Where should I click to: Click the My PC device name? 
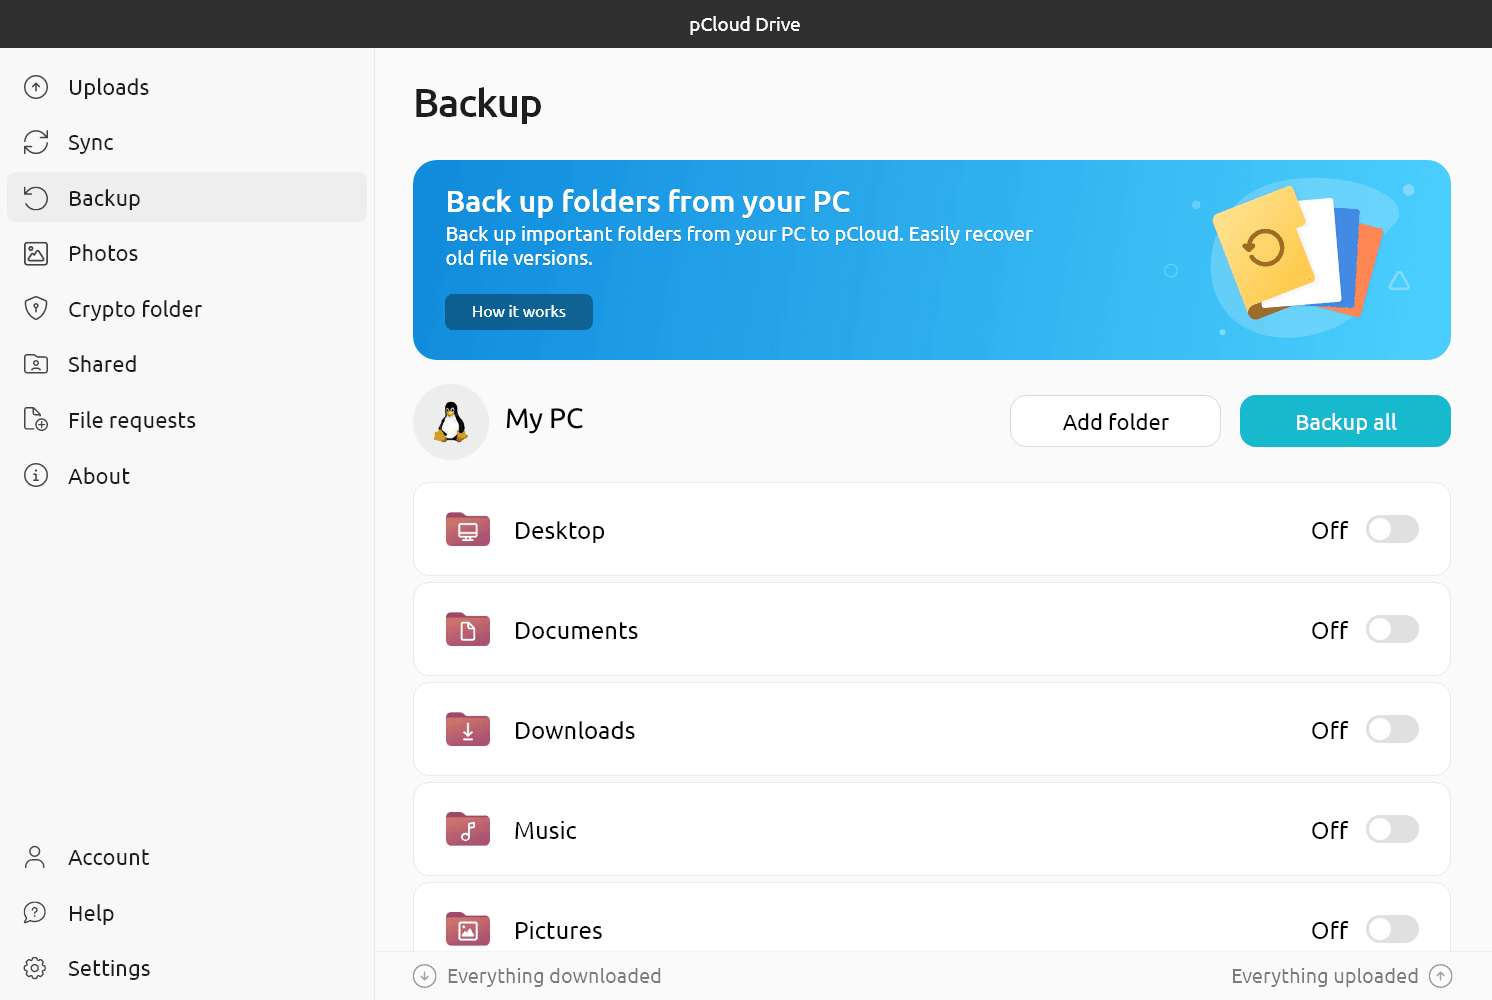coord(544,419)
